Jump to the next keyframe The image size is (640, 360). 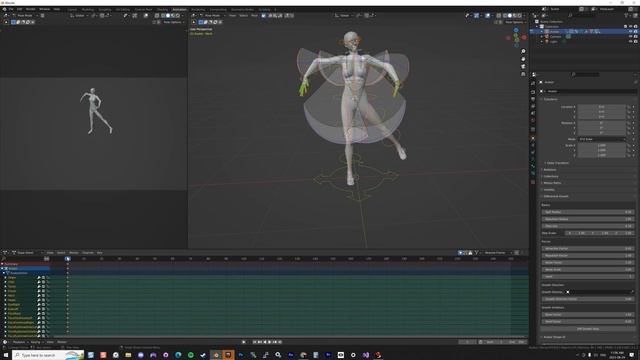pyautogui.click(x=275, y=342)
